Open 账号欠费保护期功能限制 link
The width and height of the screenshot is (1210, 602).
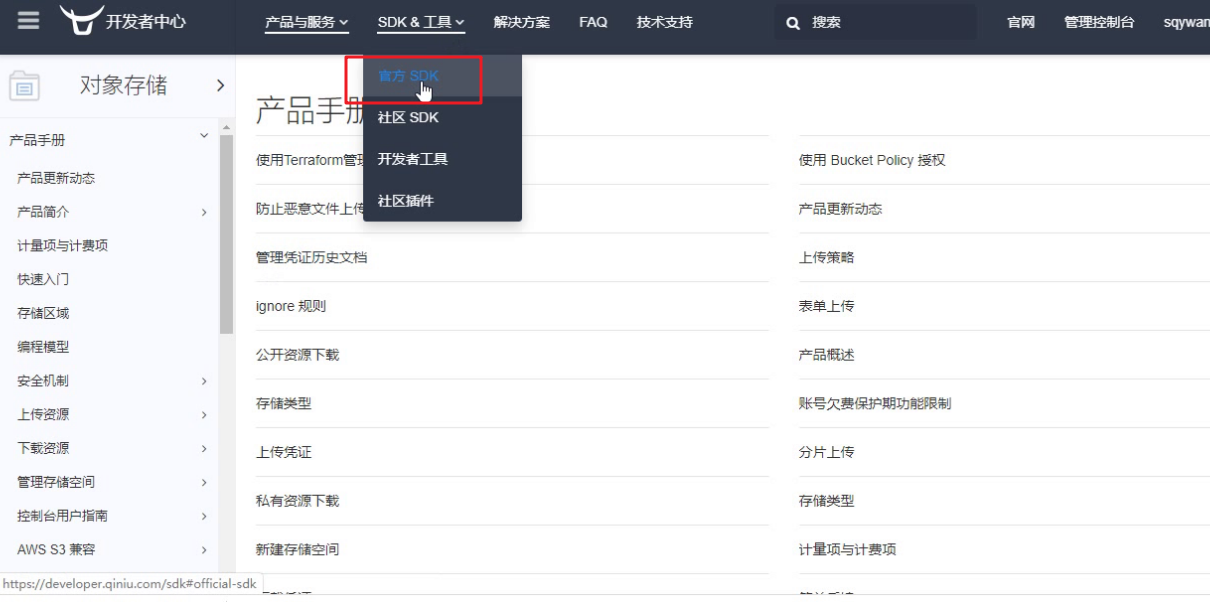coord(875,403)
